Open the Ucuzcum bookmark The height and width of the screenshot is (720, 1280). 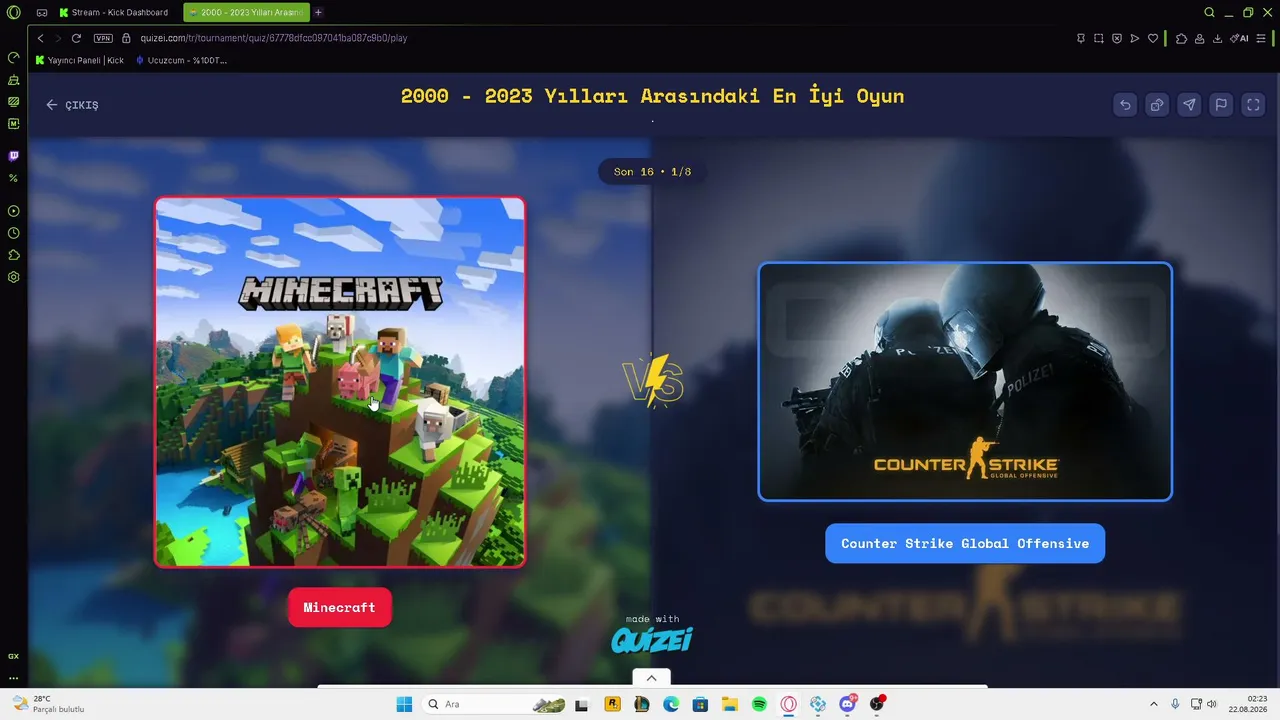point(181,60)
